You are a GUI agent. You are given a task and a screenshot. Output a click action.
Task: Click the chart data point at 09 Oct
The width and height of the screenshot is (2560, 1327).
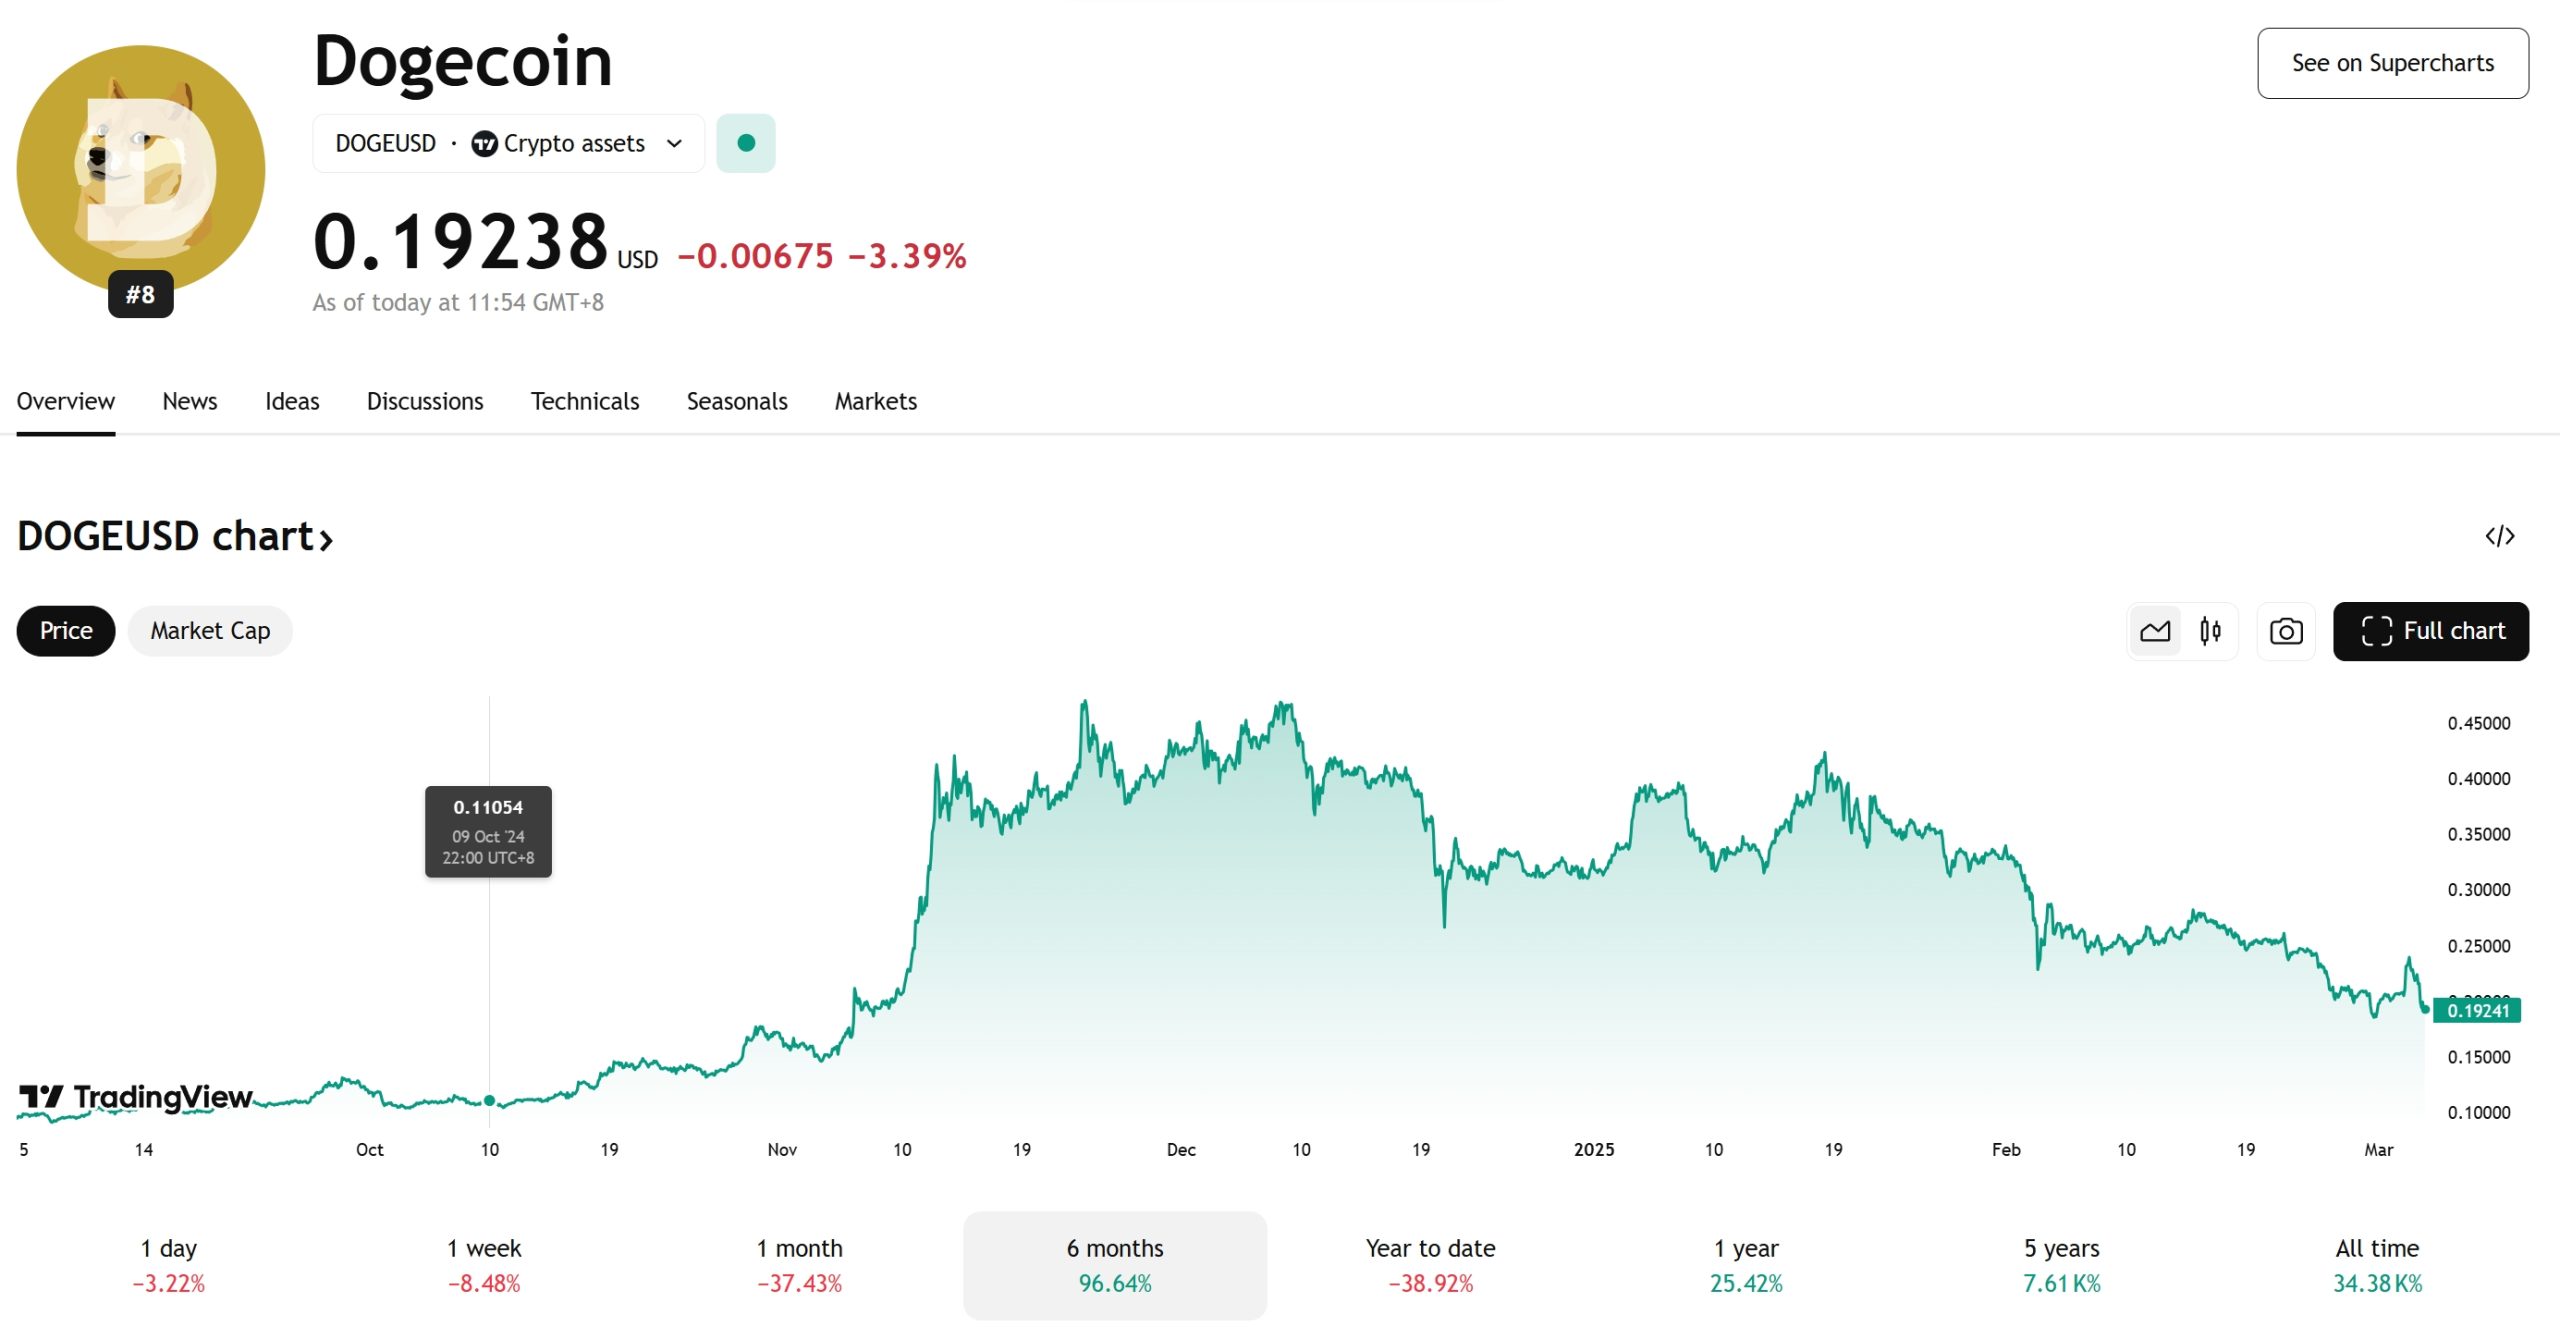pyautogui.click(x=489, y=1100)
